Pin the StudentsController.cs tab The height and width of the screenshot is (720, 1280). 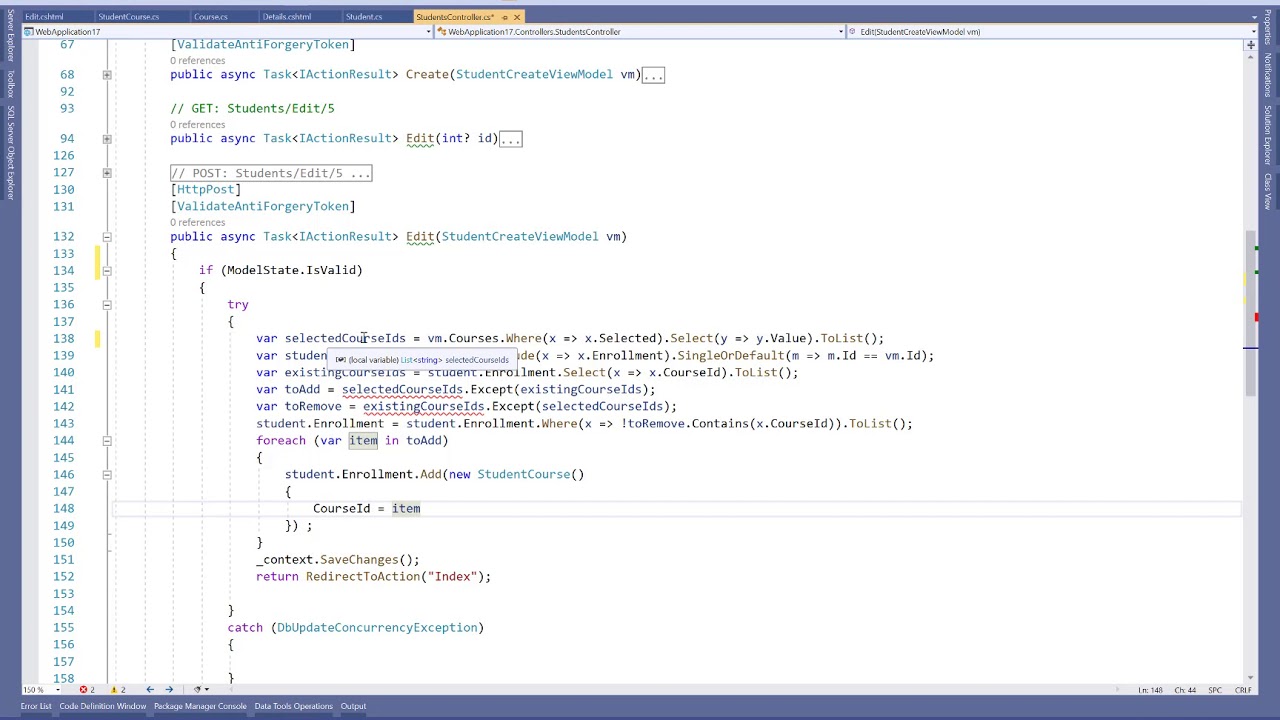coord(505,17)
